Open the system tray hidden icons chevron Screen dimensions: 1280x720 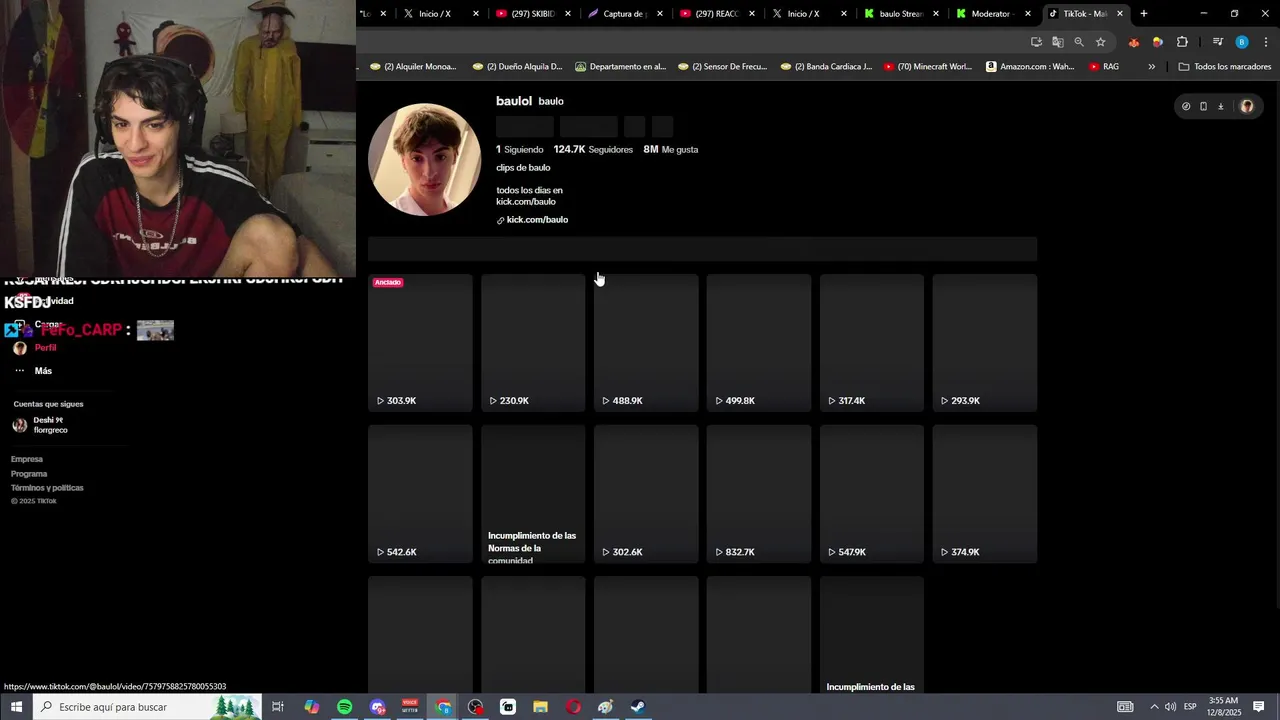point(1153,707)
